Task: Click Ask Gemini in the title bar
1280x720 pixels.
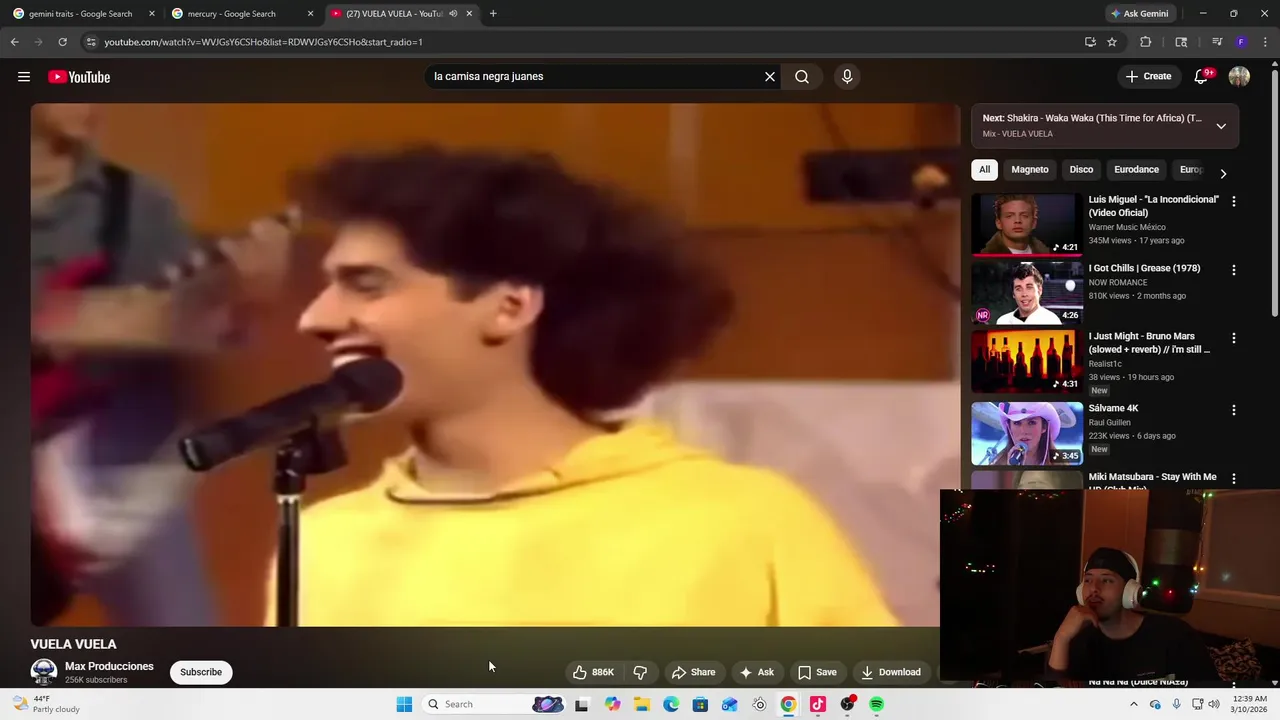Action: pos(1140,14)
